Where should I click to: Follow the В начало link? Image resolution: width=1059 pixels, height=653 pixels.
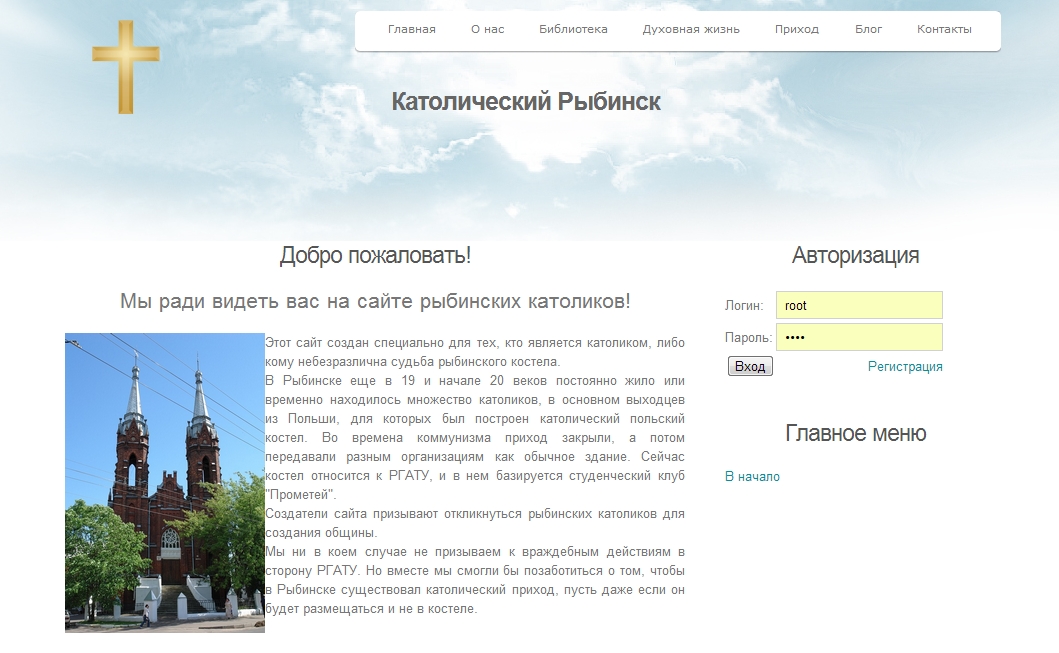click(752, 477)
